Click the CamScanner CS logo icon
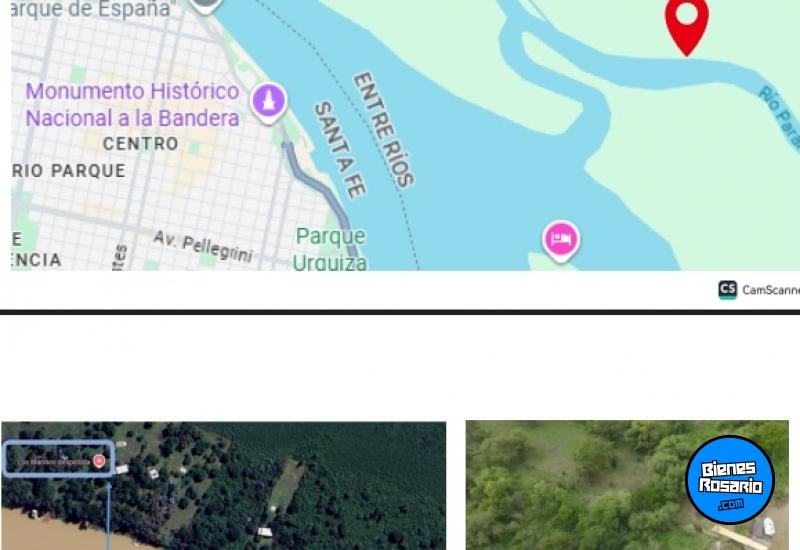This screenshot has width=800, height=550. click(728, 289)
